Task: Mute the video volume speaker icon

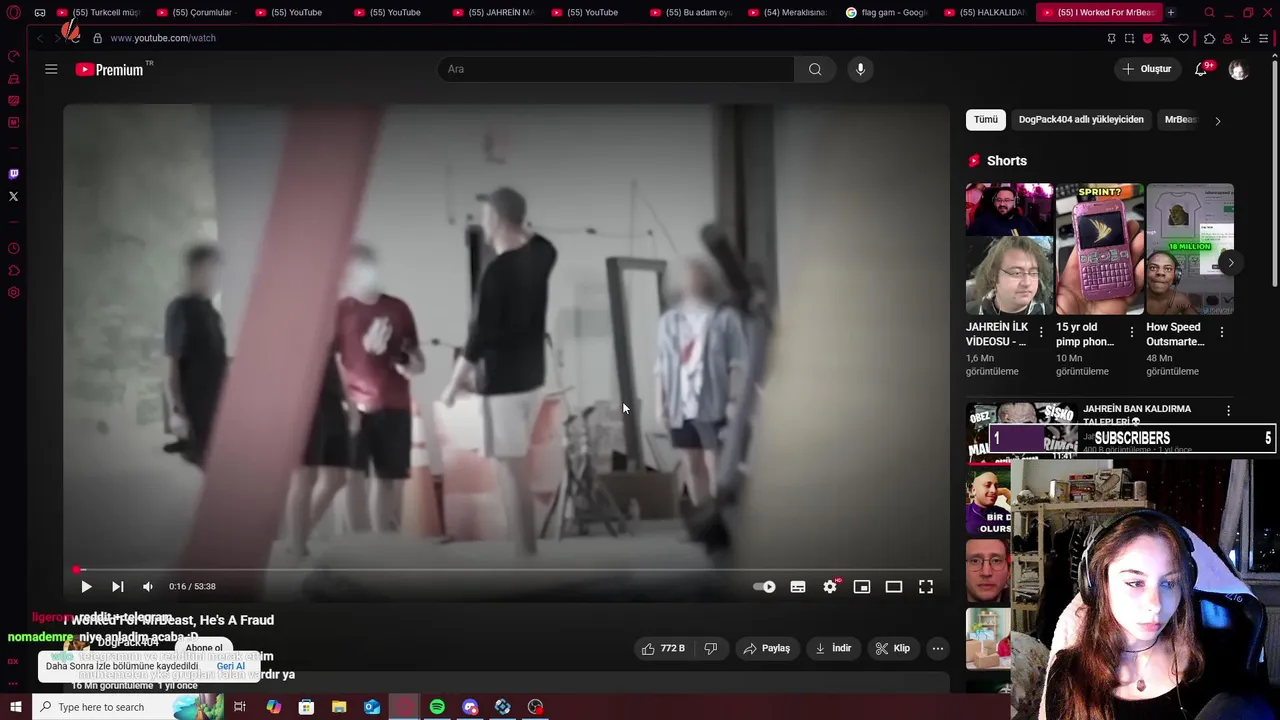Action: point(148,587)
